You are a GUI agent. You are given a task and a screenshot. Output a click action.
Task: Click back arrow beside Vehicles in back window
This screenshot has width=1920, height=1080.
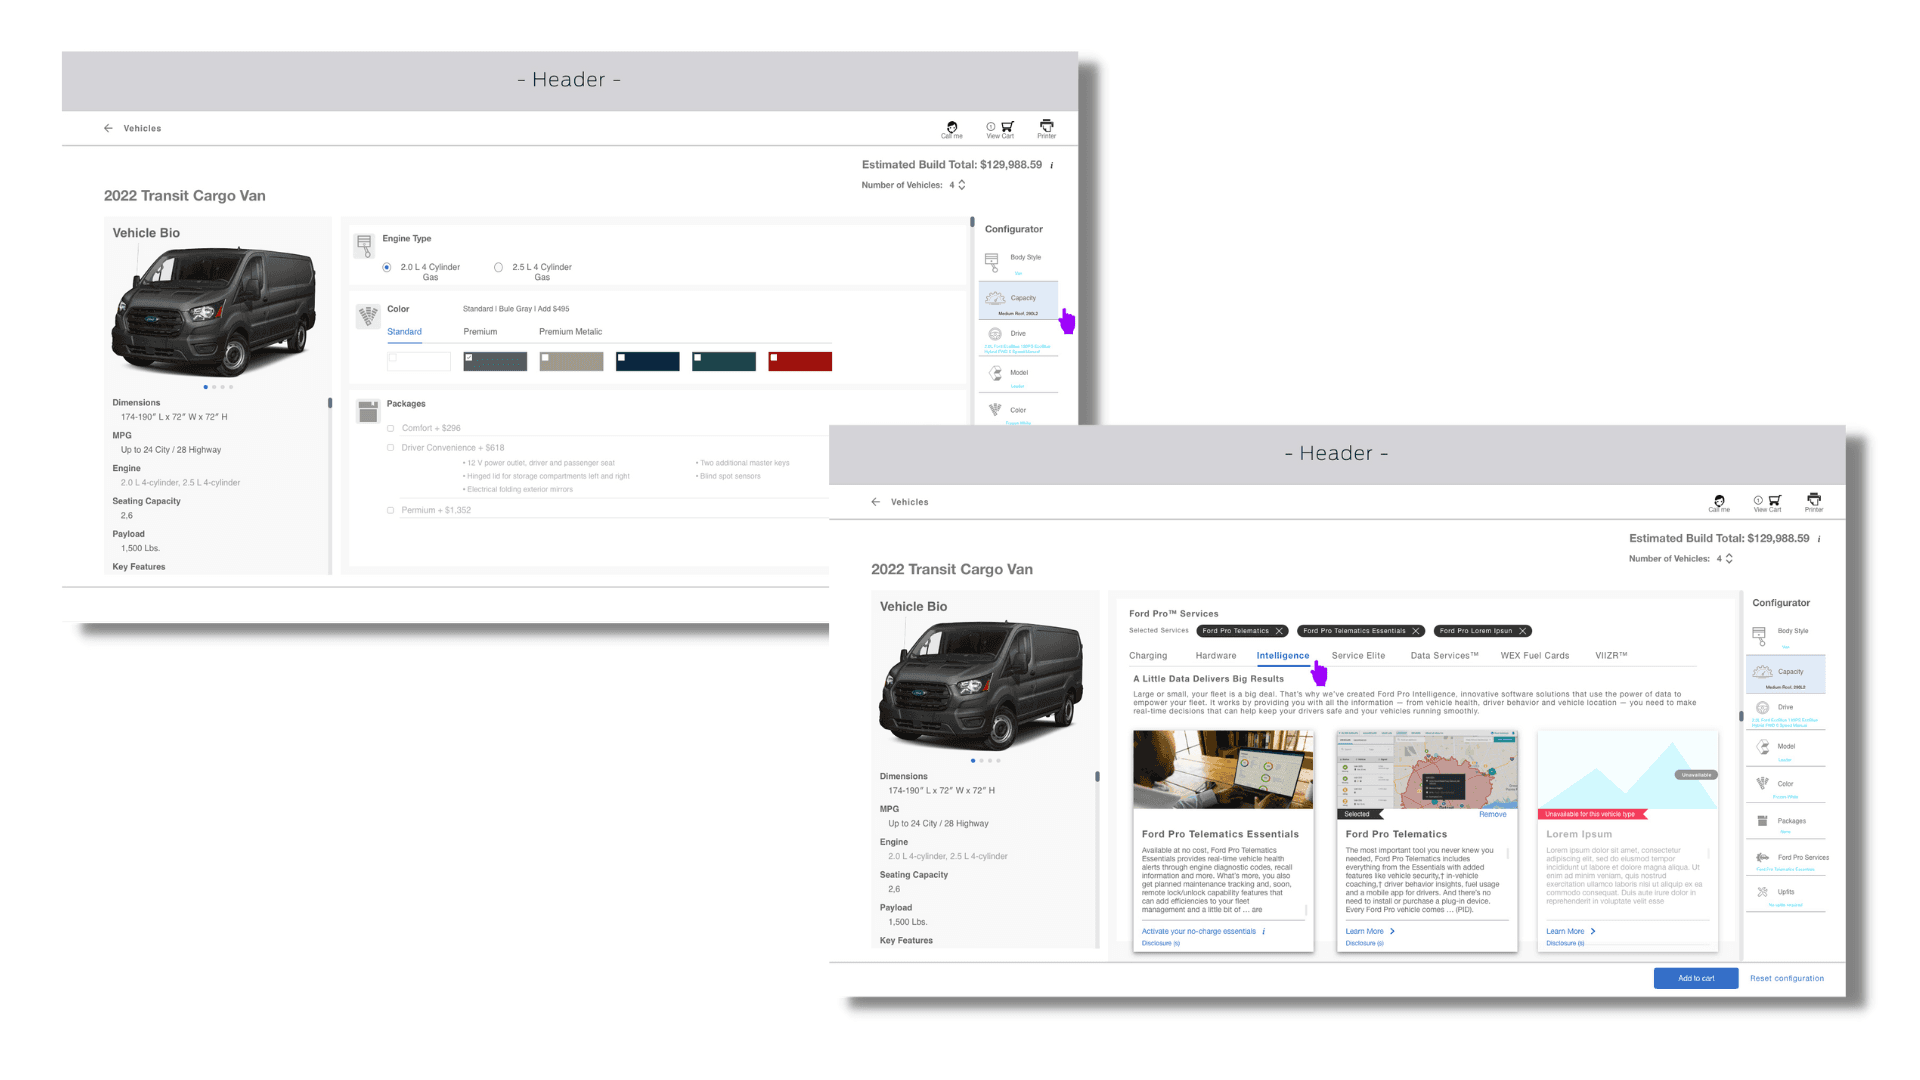pyautogui.click(x=108, y=128)
